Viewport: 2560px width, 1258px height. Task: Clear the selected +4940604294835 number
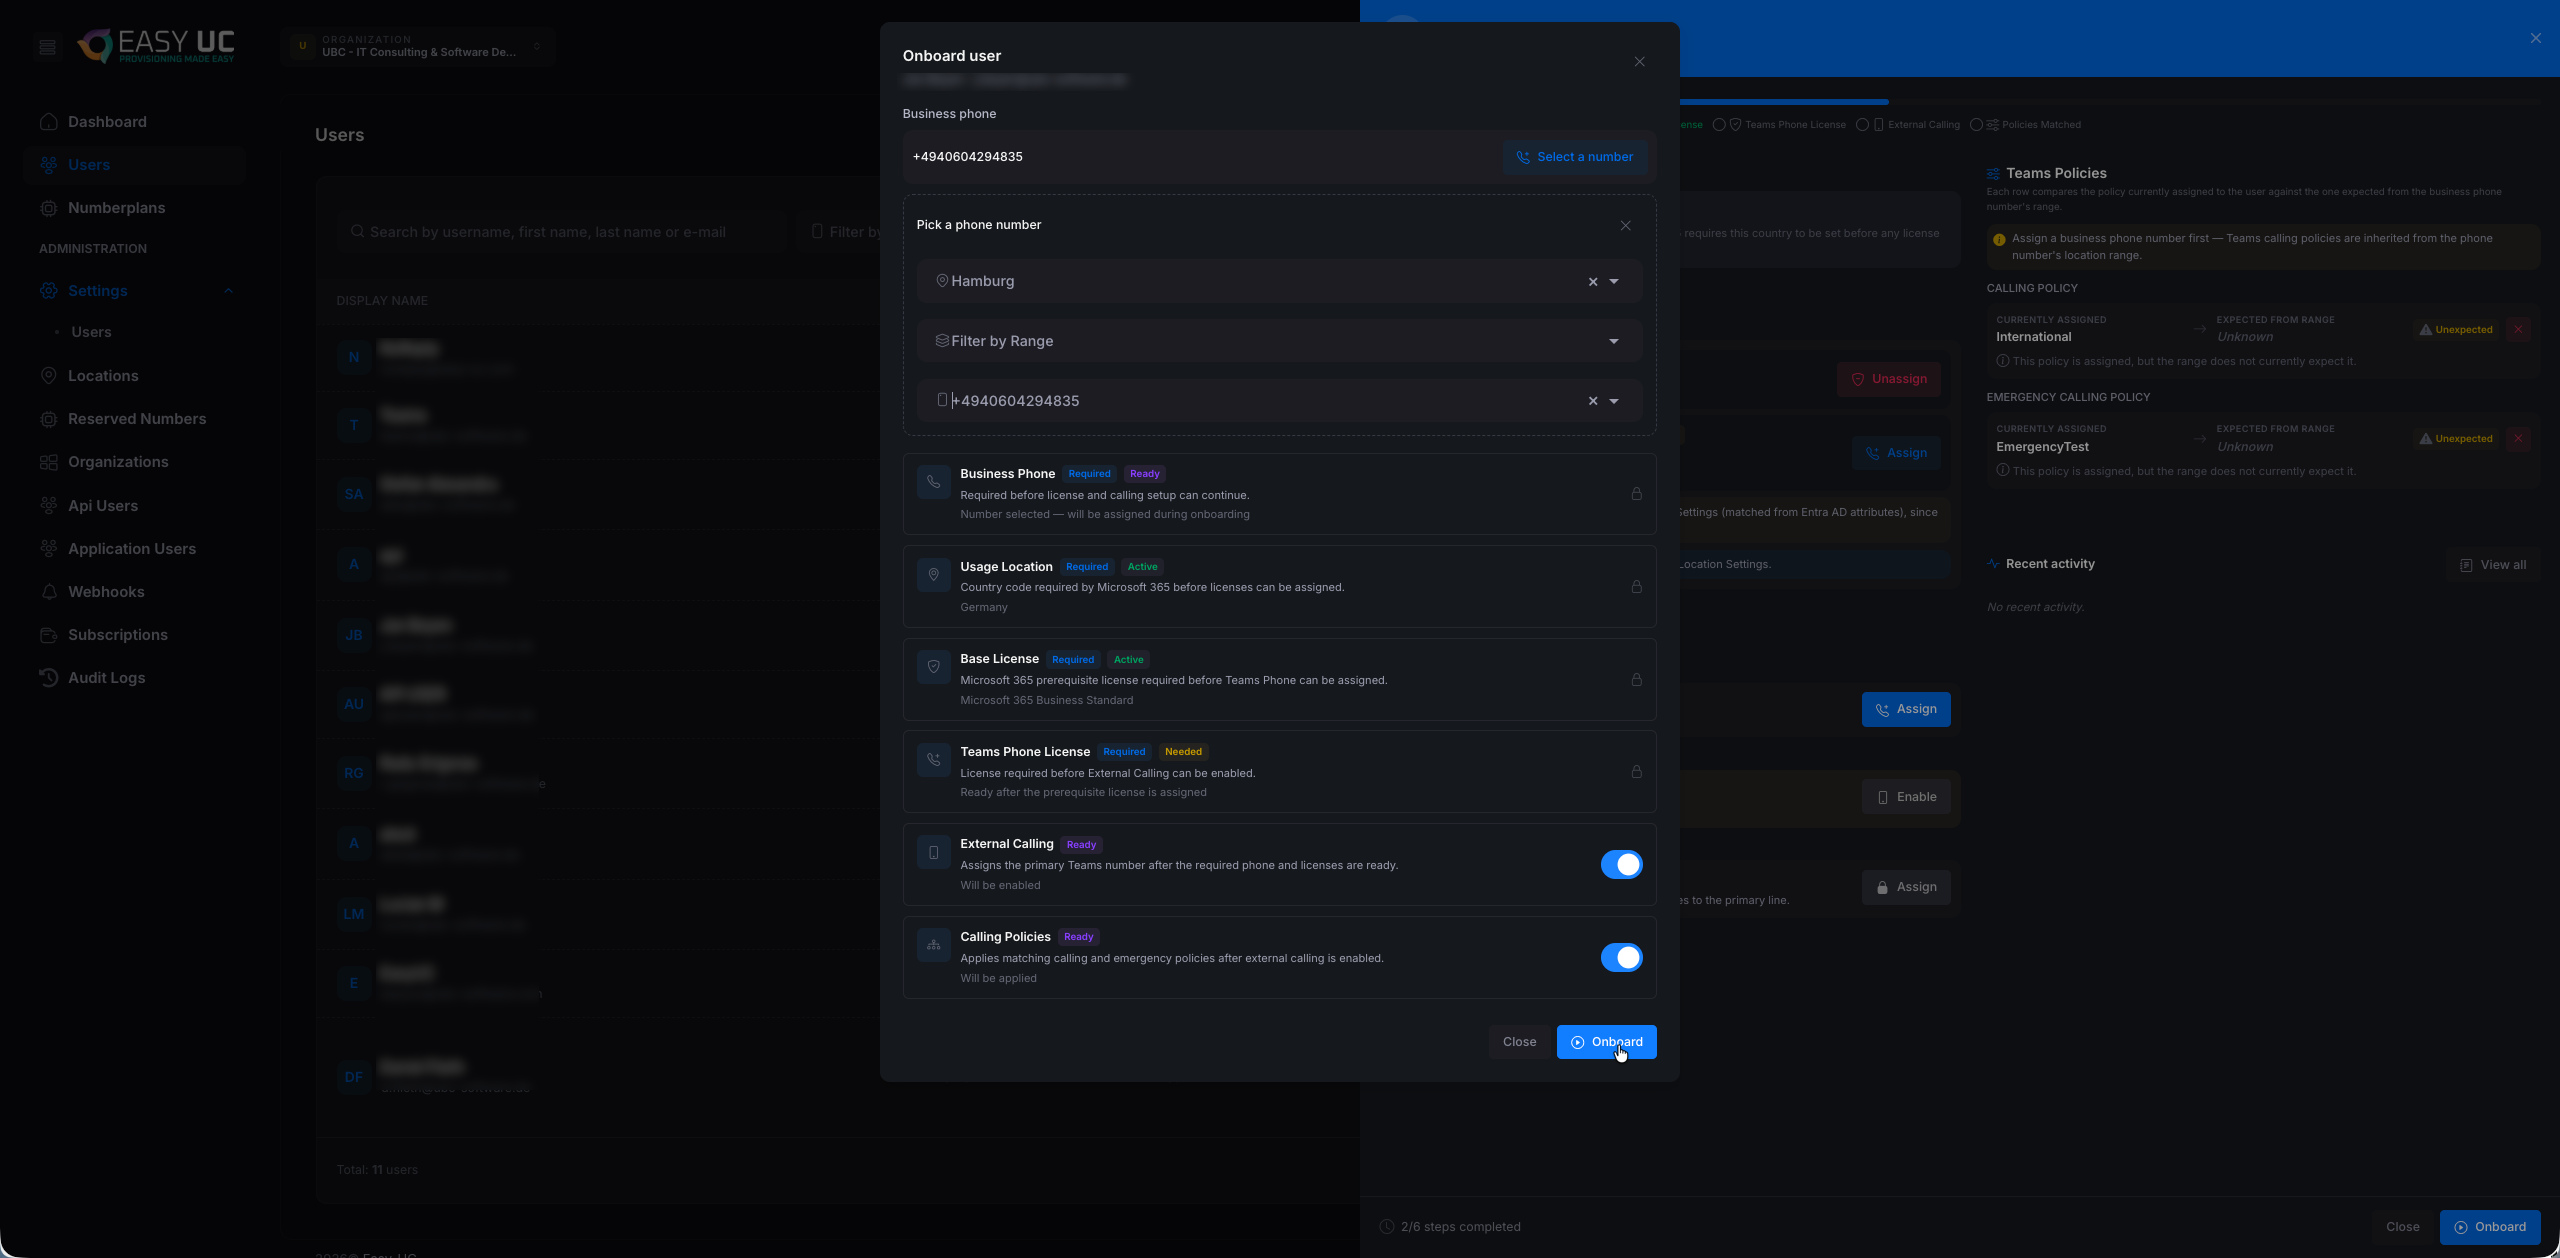pos(1593,402)
